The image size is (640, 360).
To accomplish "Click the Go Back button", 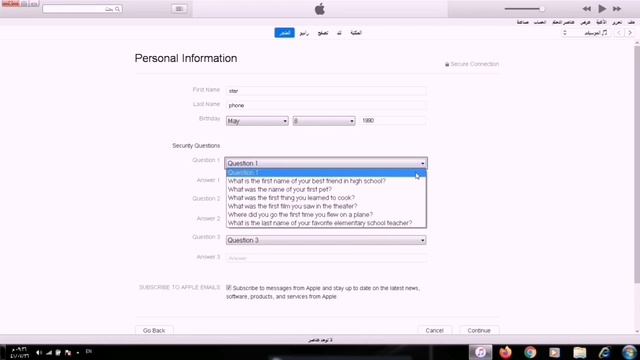I will (x=154, y=330).
